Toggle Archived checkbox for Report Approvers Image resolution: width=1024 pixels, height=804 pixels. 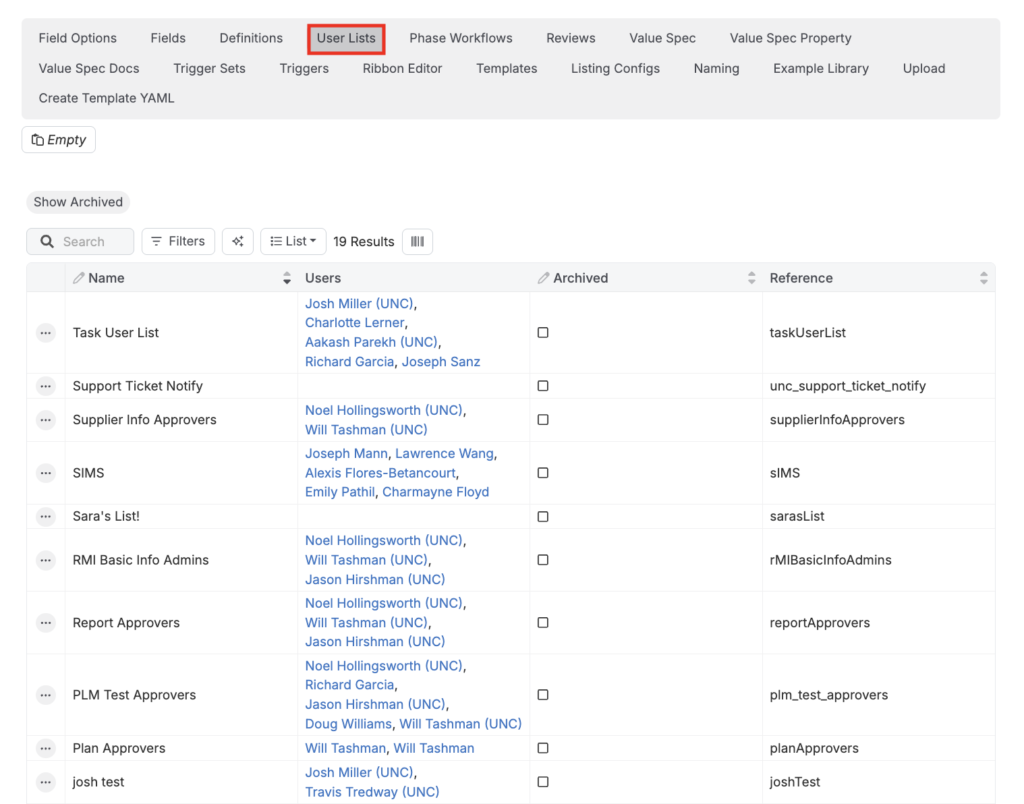(x=543, y=623)
